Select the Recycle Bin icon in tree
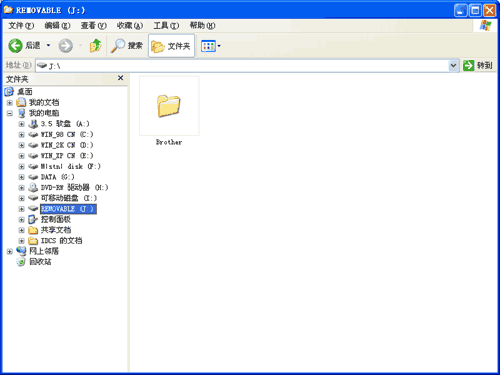Screen dimensions: 500x375 pos(21,262)
